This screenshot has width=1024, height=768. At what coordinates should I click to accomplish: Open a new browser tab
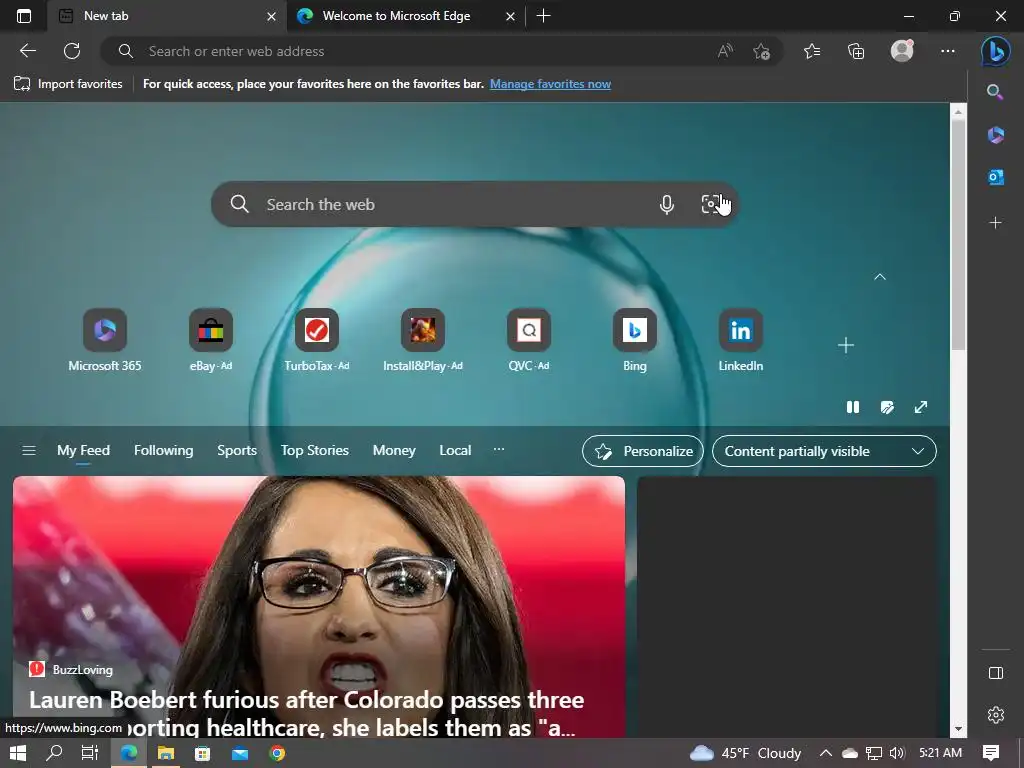point(543,16)
